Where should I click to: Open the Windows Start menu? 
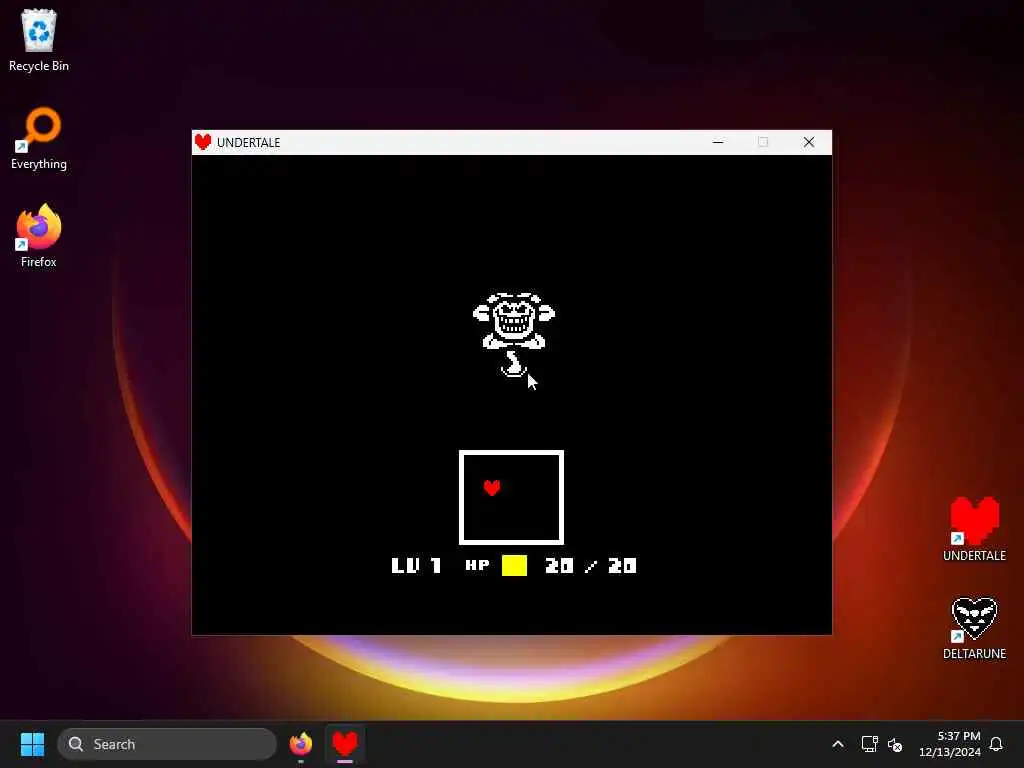32,744
